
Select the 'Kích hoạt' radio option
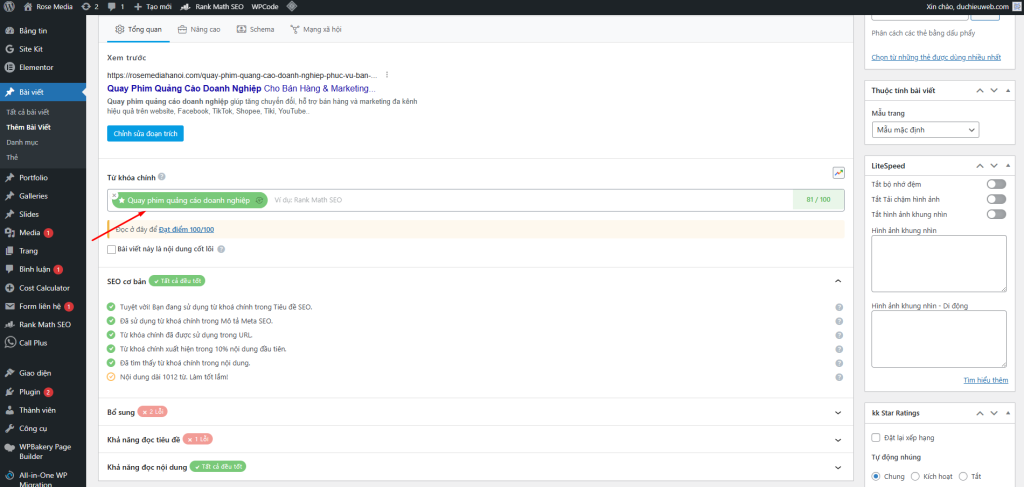[915, 476]
